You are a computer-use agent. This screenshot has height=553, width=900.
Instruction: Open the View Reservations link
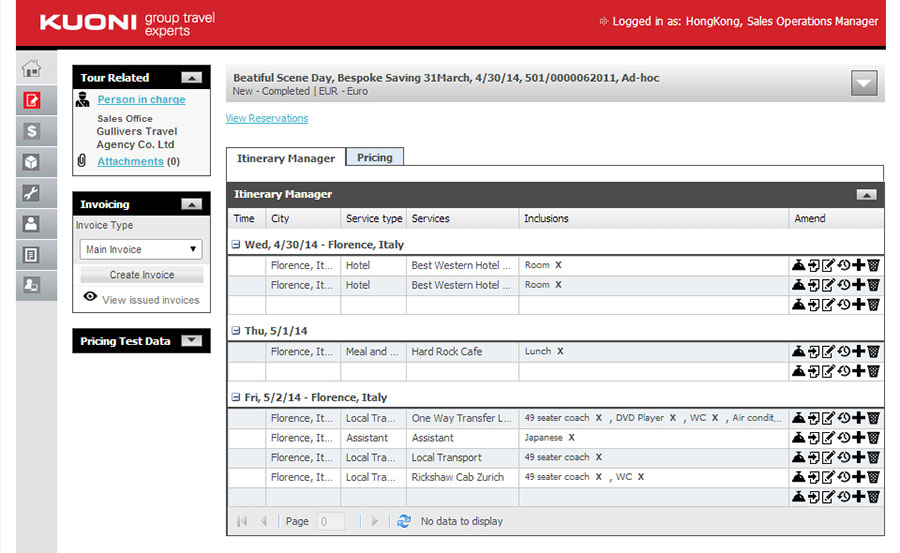[x=267, y=118]
